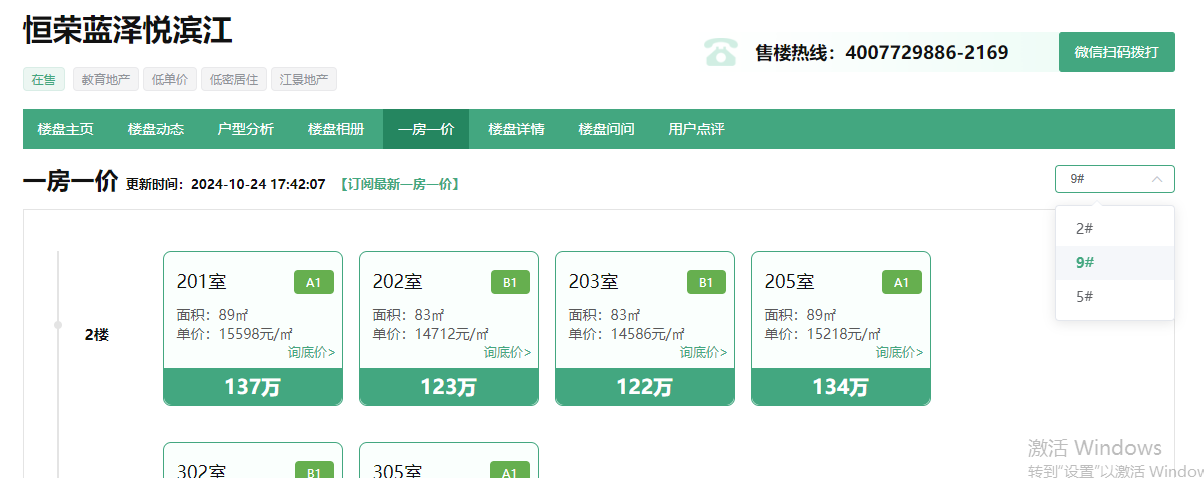Collapse the 9# building dropdown
The width and height of the screenshot is (1204, 478).
[x=1114, y=179]
